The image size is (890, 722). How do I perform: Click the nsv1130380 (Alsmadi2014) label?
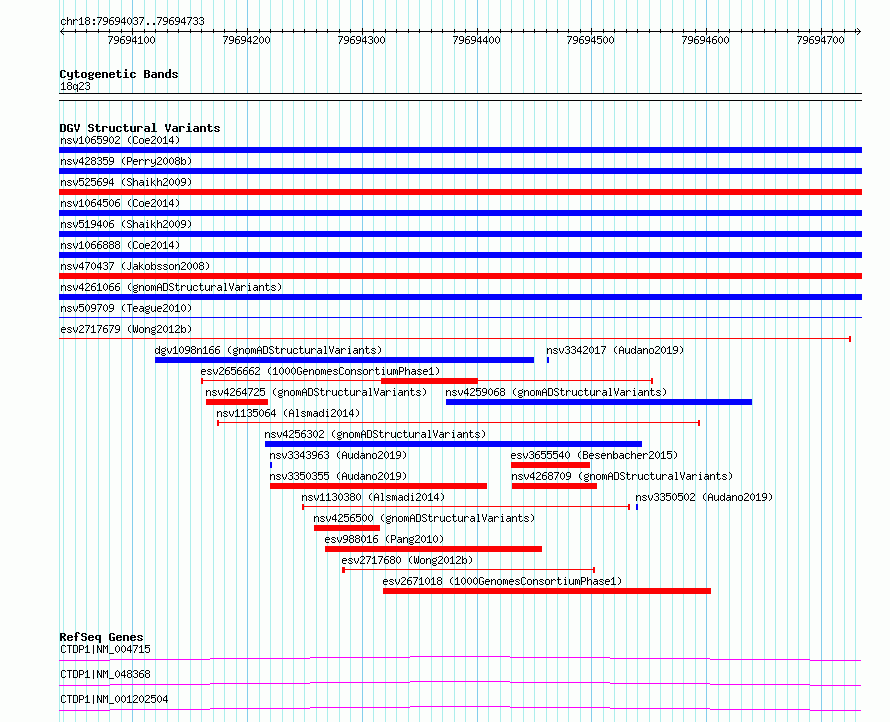pos(373,497)
